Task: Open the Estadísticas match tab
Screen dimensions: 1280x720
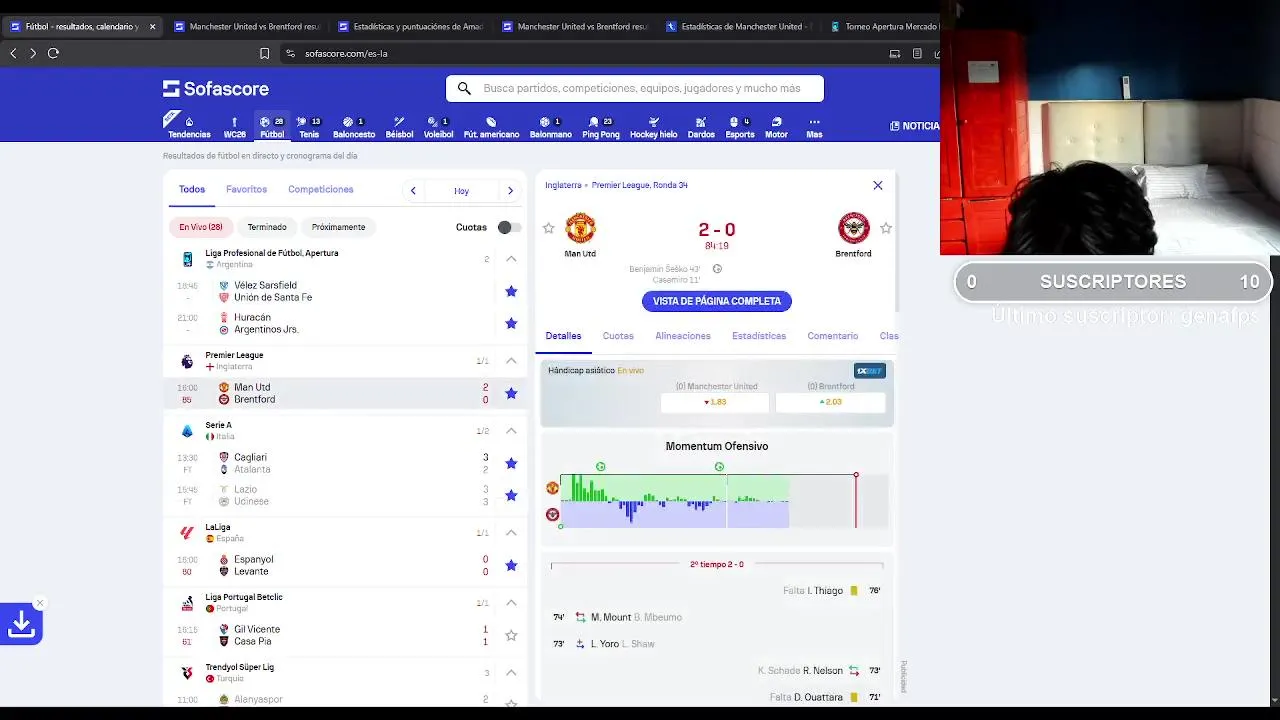Action: pos(759,336)
